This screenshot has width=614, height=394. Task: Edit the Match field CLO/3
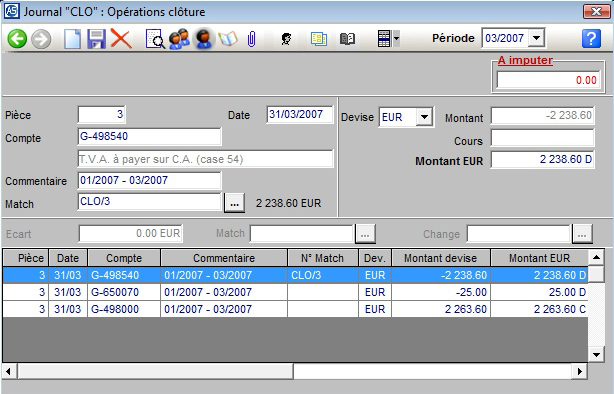[x=149, y=202]
